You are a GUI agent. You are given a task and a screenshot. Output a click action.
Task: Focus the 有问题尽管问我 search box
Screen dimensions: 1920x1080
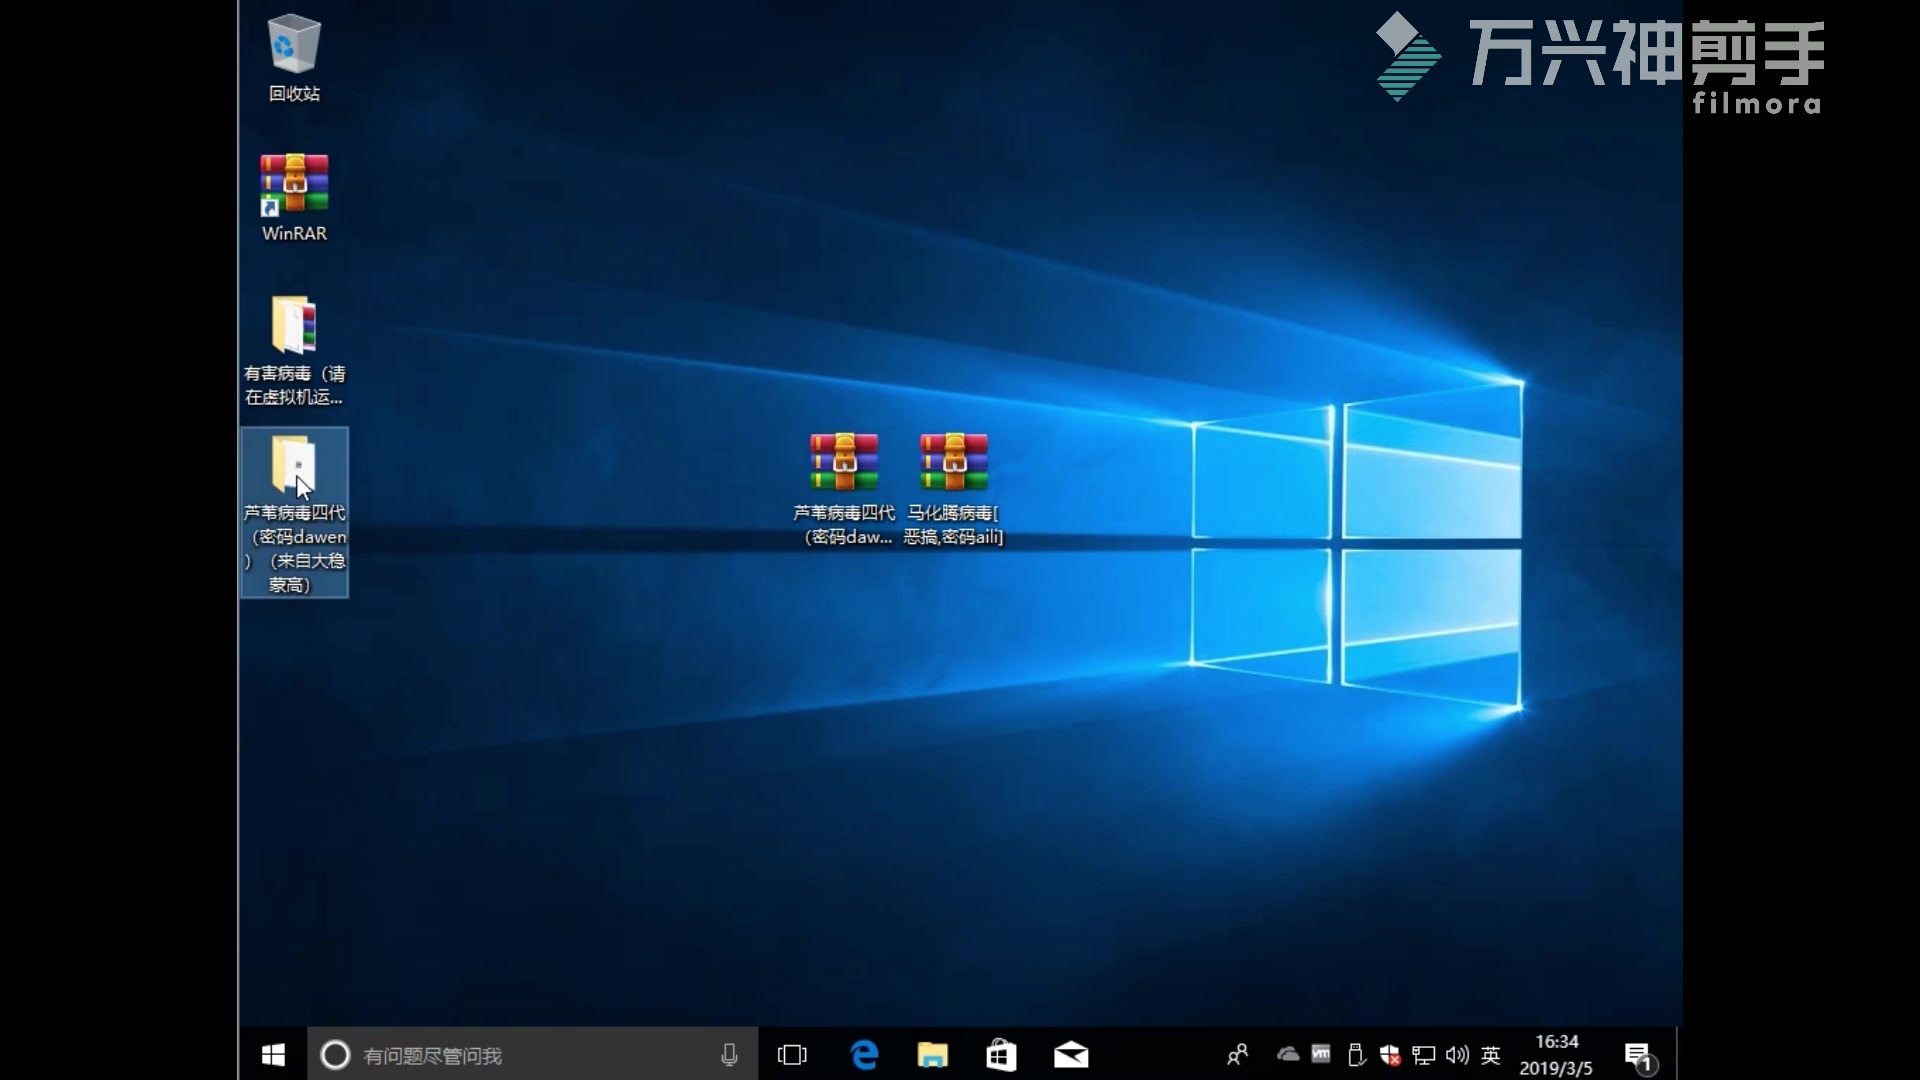tap(532, 1055)
